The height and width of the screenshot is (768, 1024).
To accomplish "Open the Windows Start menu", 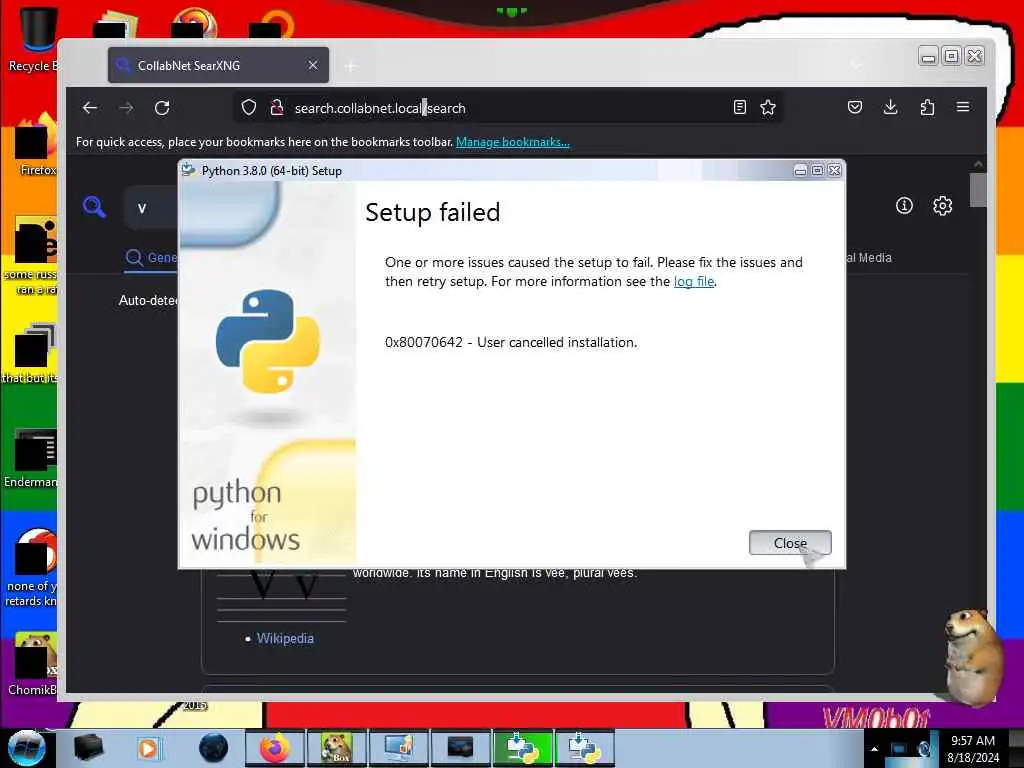I will coord(26,748).
